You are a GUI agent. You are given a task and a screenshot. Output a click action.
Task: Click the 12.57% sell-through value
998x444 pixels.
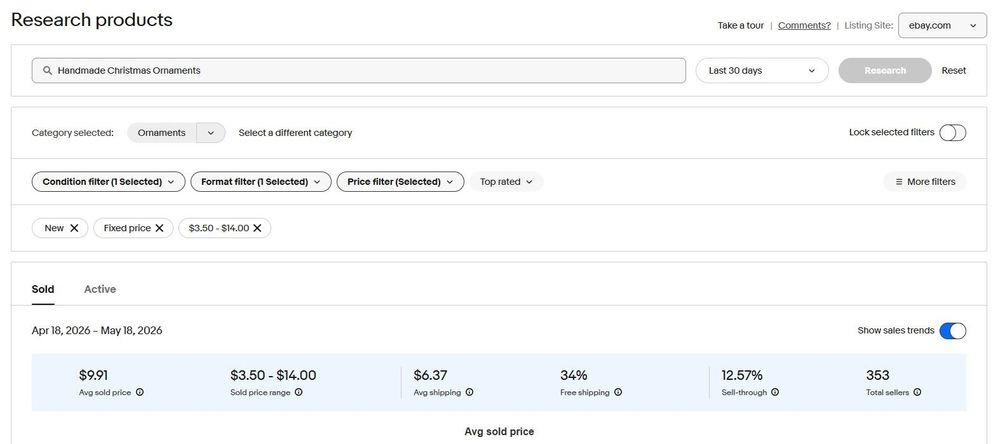(741, 375)
